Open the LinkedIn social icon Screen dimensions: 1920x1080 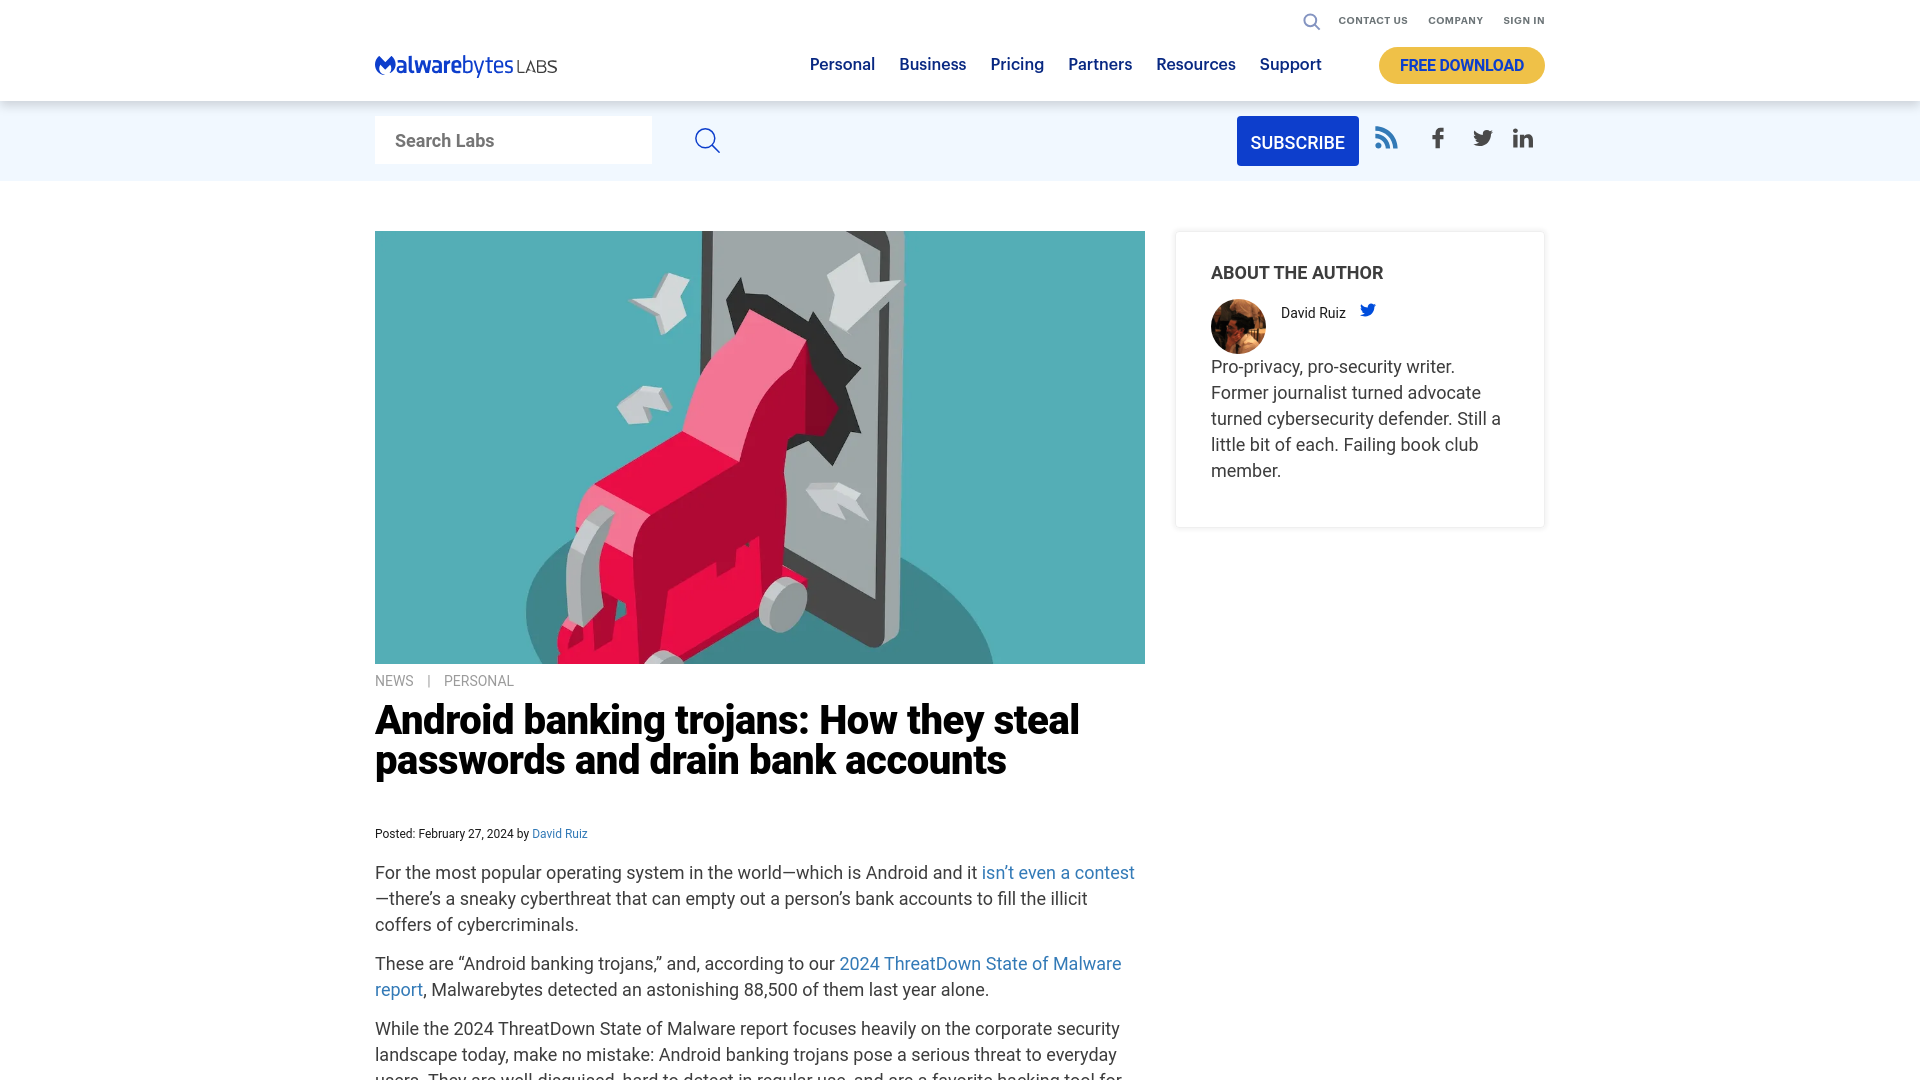tap(1523, 138)
